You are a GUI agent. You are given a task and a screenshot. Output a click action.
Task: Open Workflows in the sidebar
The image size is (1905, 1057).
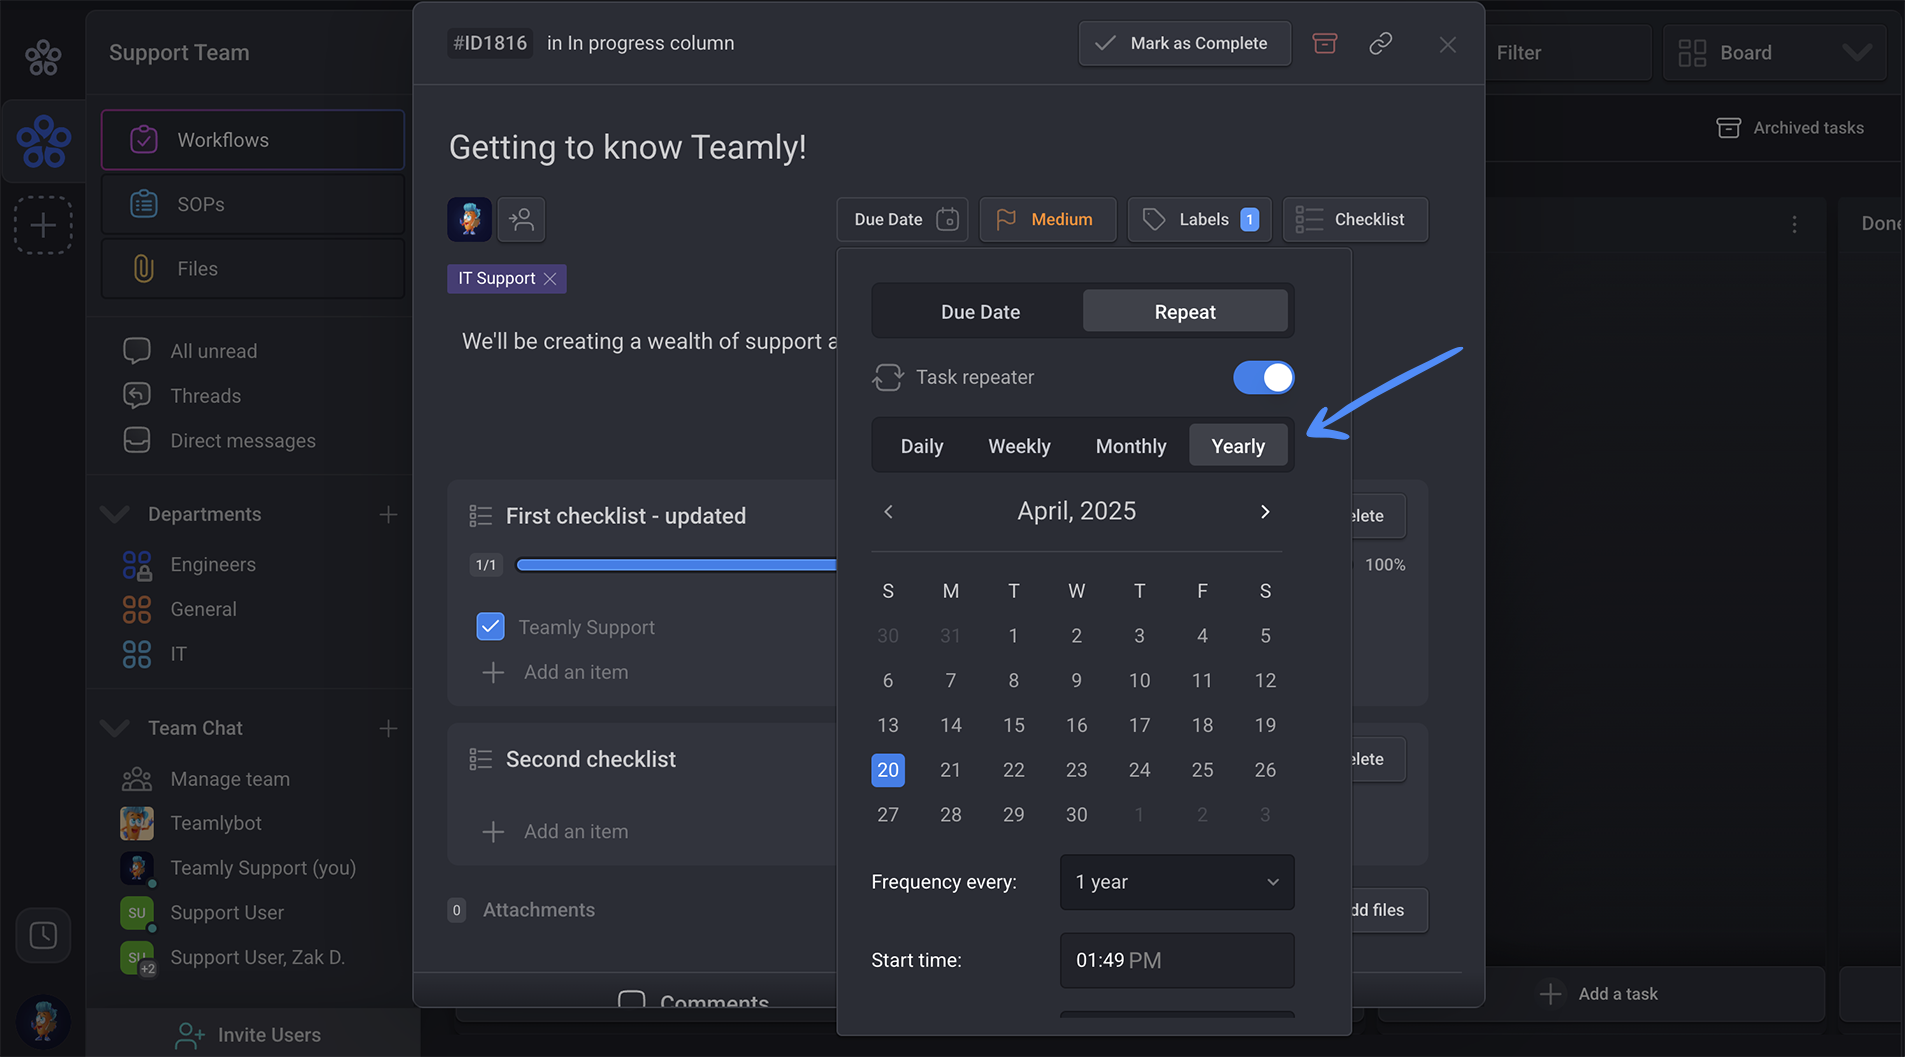point(253,140)
